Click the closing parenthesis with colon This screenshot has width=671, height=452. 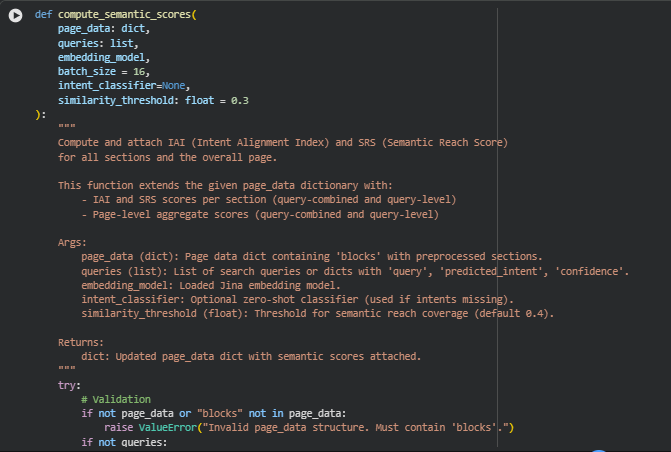[x=40, y=115]
